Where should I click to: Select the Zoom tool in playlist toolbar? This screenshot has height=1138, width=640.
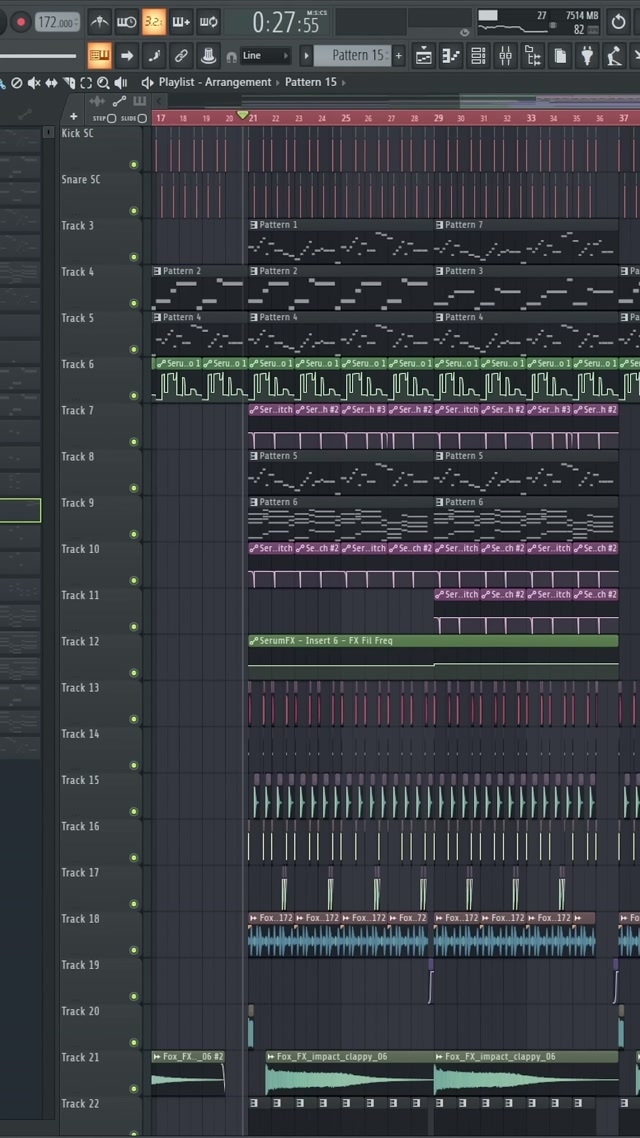pos(103,83)
